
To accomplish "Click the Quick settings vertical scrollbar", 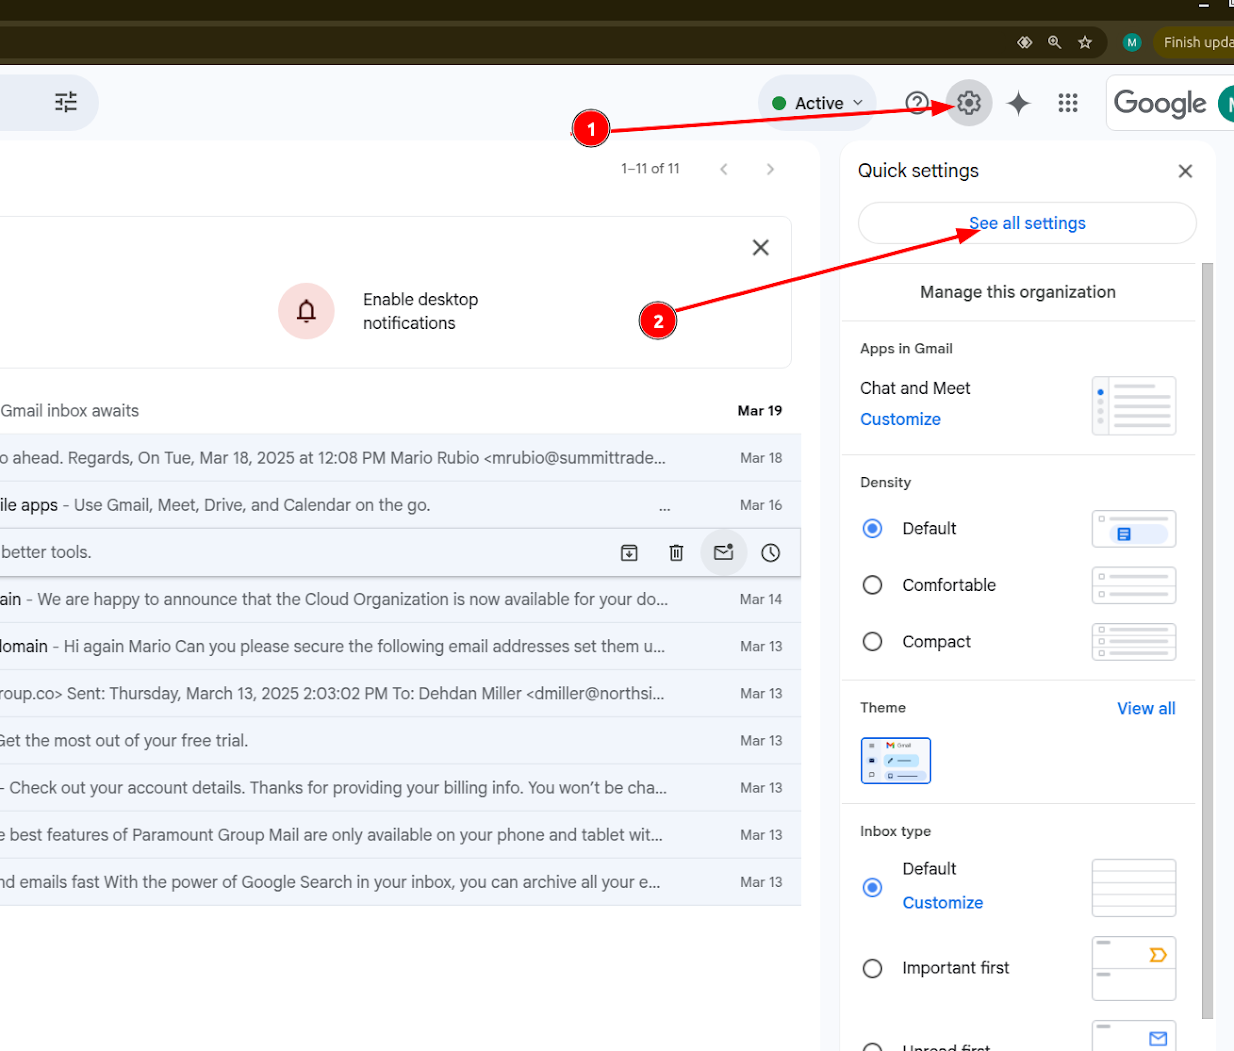I will 1207,640.
